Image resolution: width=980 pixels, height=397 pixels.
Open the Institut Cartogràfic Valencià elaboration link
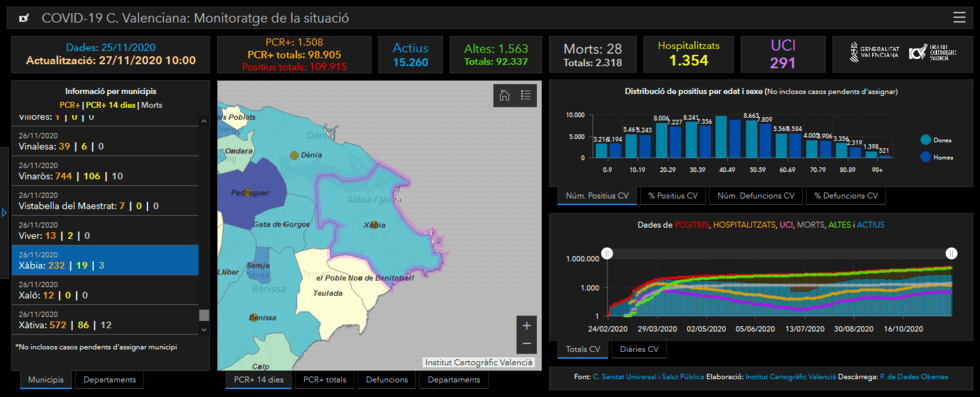coord(791,377)
